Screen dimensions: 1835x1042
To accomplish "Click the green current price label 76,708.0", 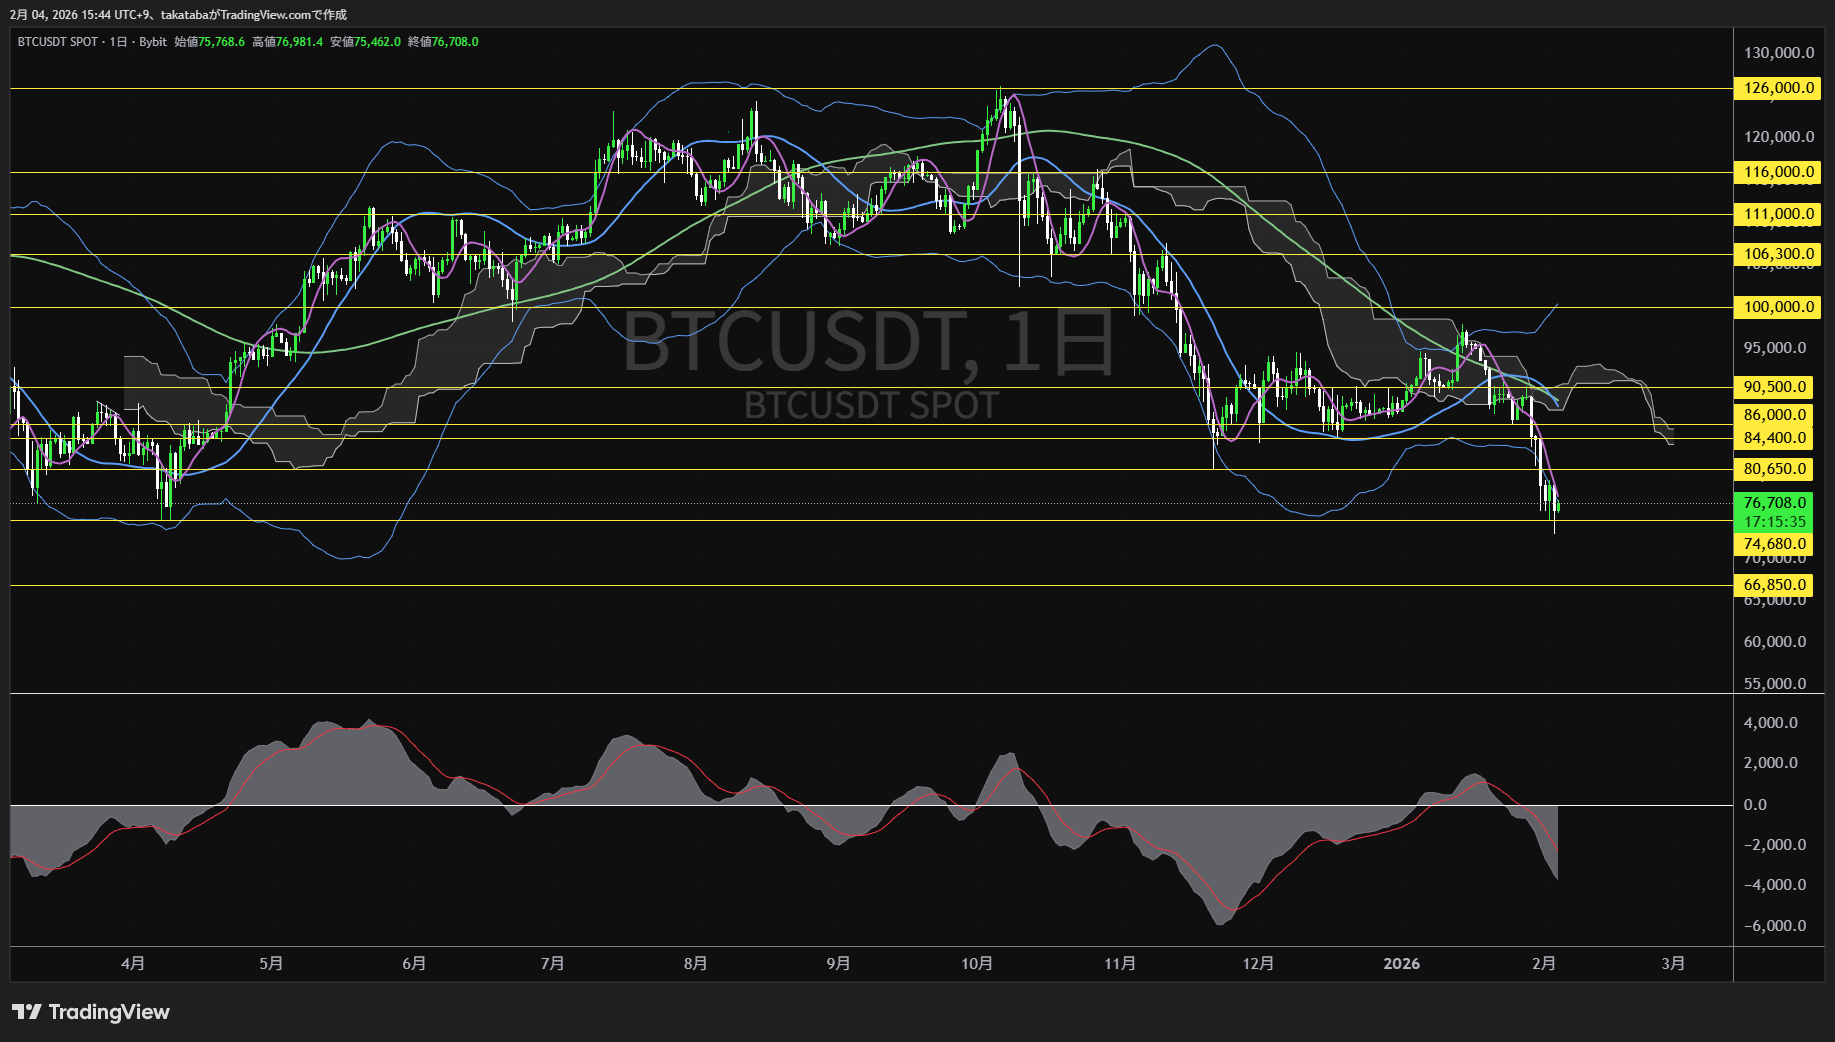I will pos(1775,503).
